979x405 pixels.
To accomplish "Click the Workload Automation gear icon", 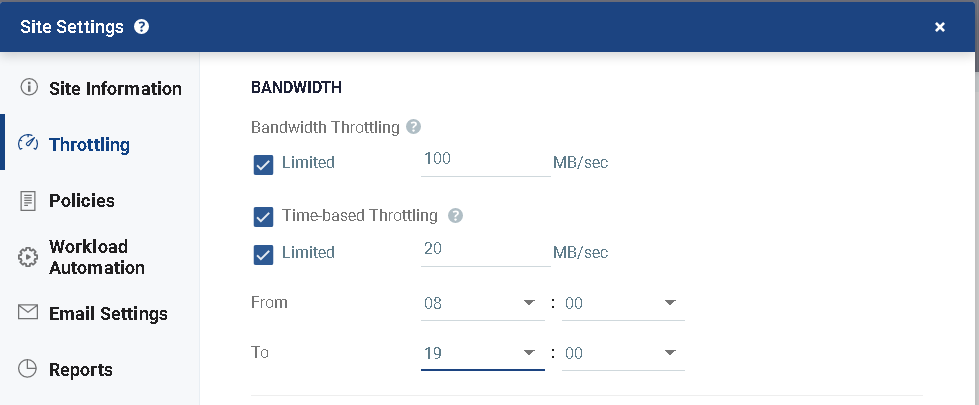I will click(28, 257).
